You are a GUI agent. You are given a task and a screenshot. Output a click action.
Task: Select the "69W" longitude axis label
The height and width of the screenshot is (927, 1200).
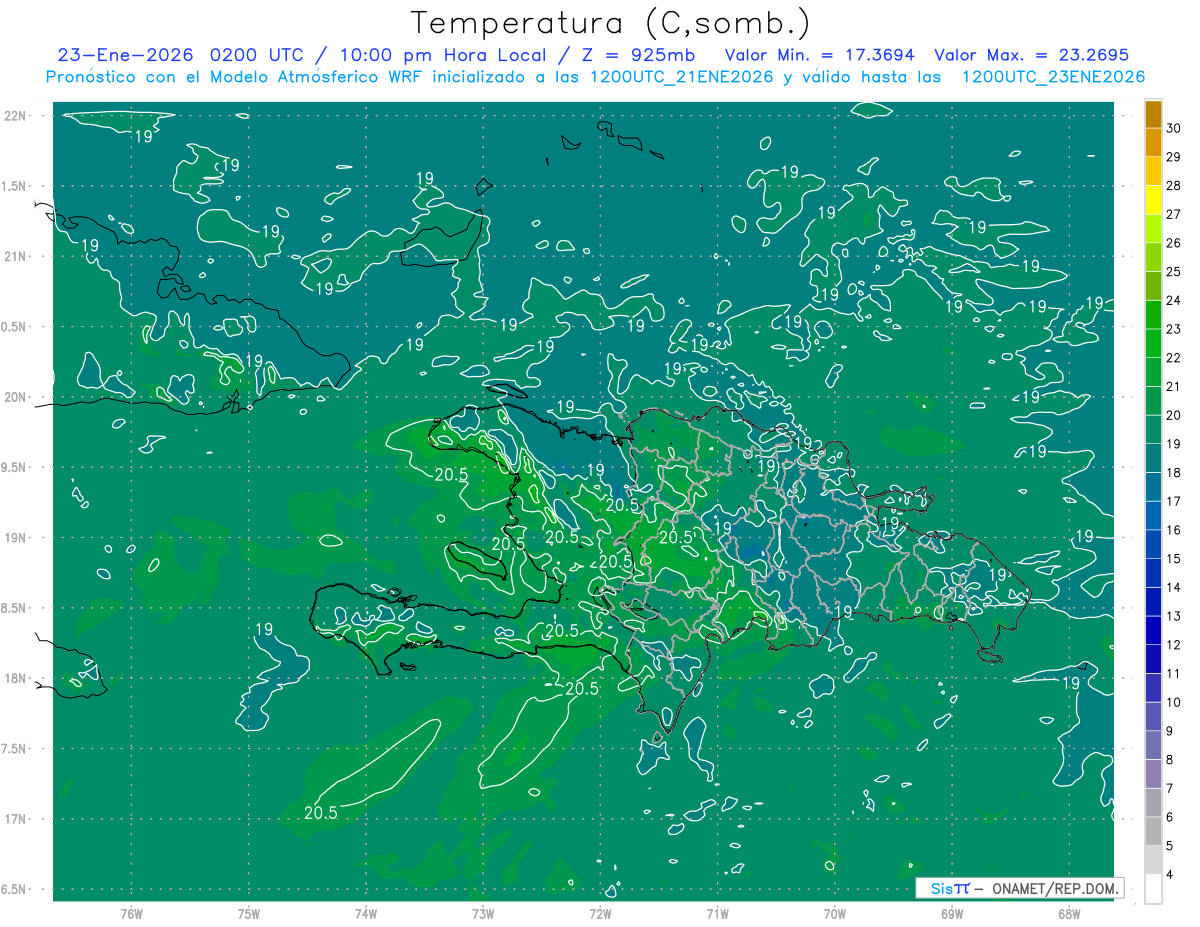click(x=952, y=913)
